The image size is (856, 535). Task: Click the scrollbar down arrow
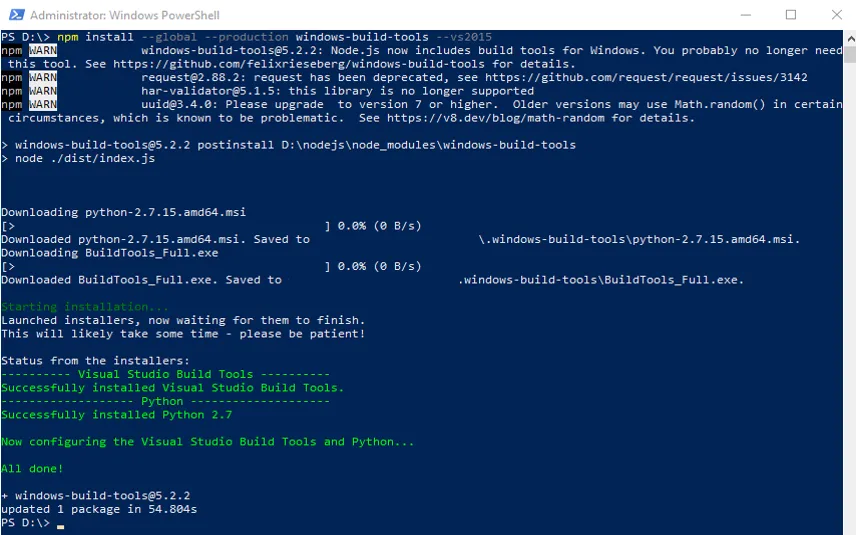(849, 528)
